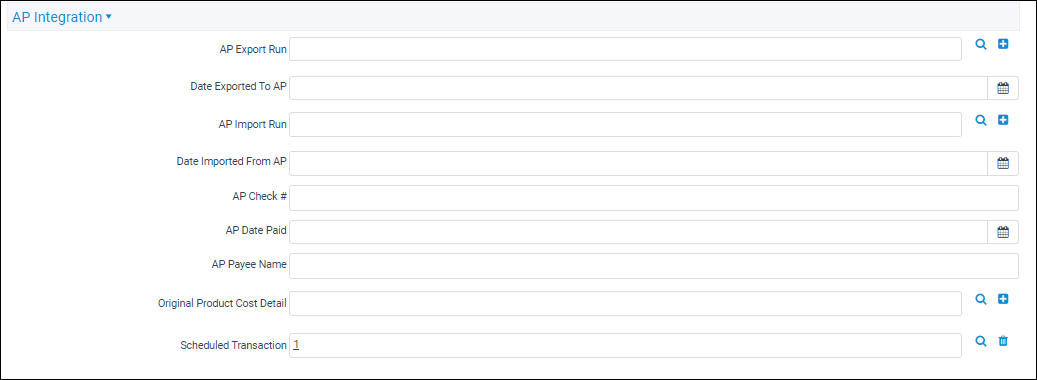The height and width of the screenshot is (380, 1037).
Task: Focus the AP Import Run input box
Action: [626, 124]
